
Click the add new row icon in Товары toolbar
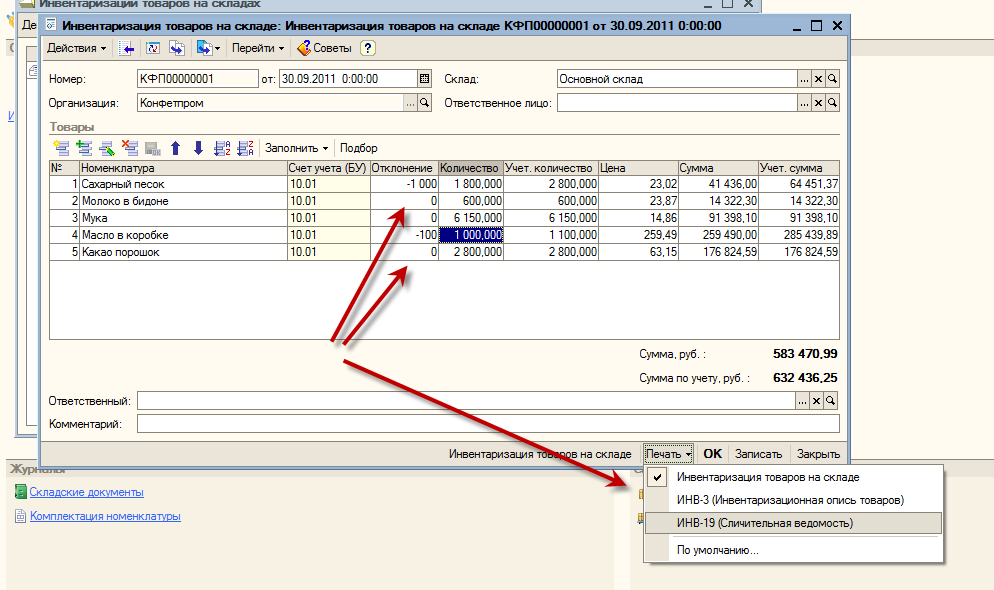click(x=61, y=148)
